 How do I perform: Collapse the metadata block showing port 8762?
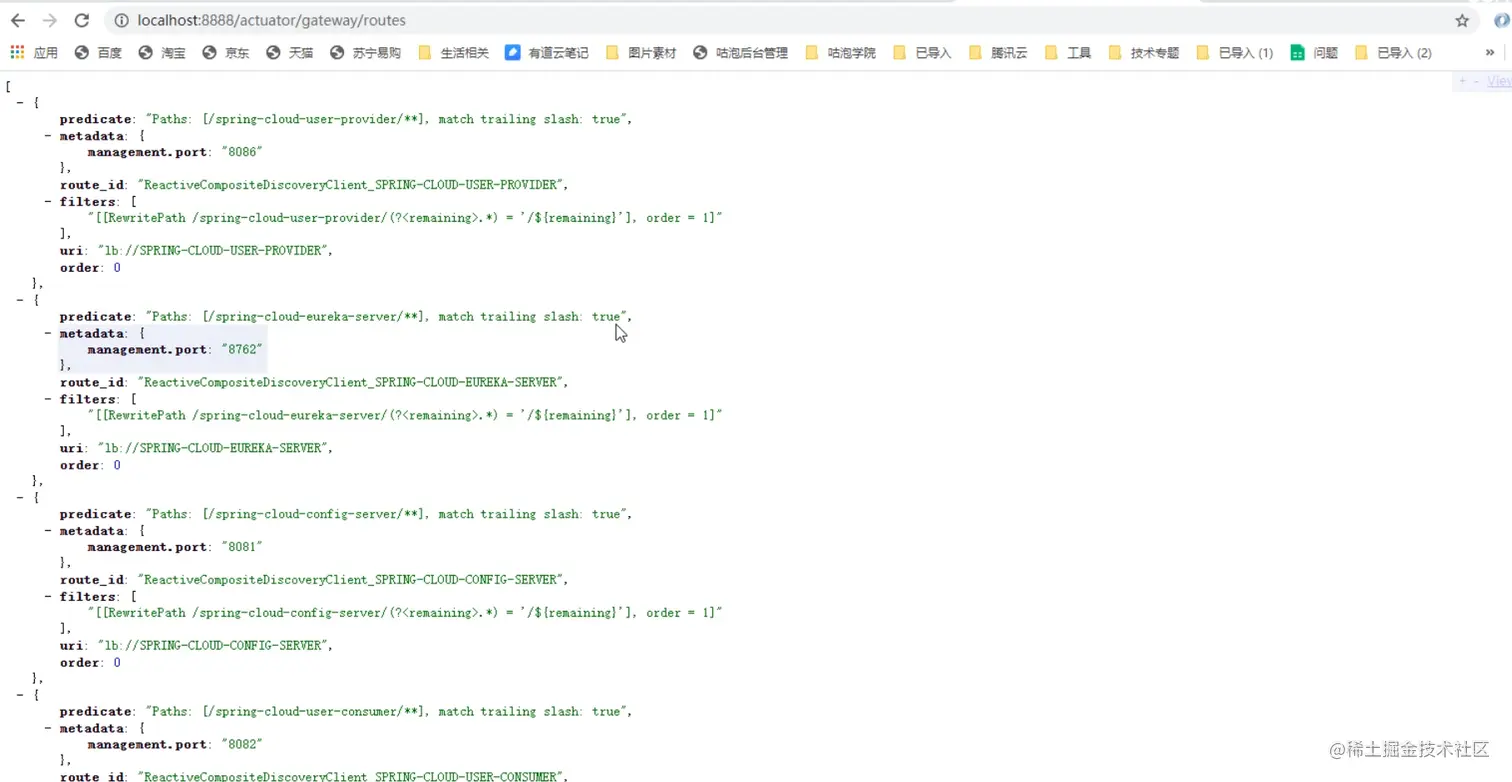point(47,333)
